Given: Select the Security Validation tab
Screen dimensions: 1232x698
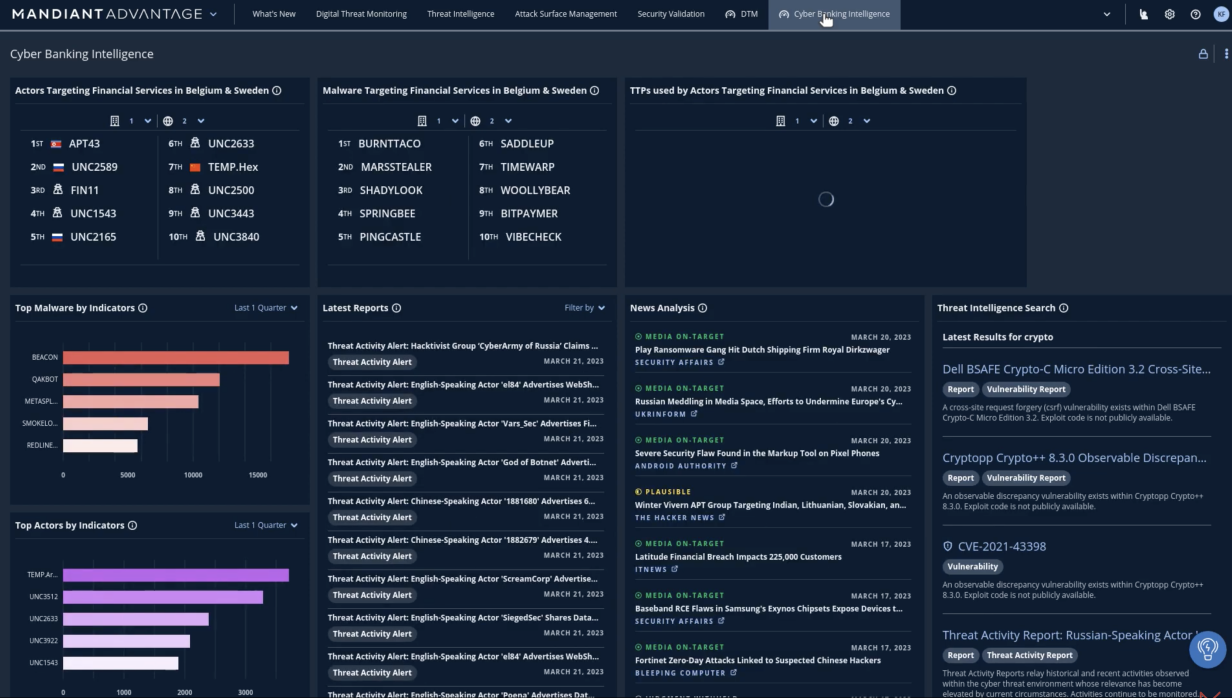Looking at the screenshot, I should (x=671, y=14).
